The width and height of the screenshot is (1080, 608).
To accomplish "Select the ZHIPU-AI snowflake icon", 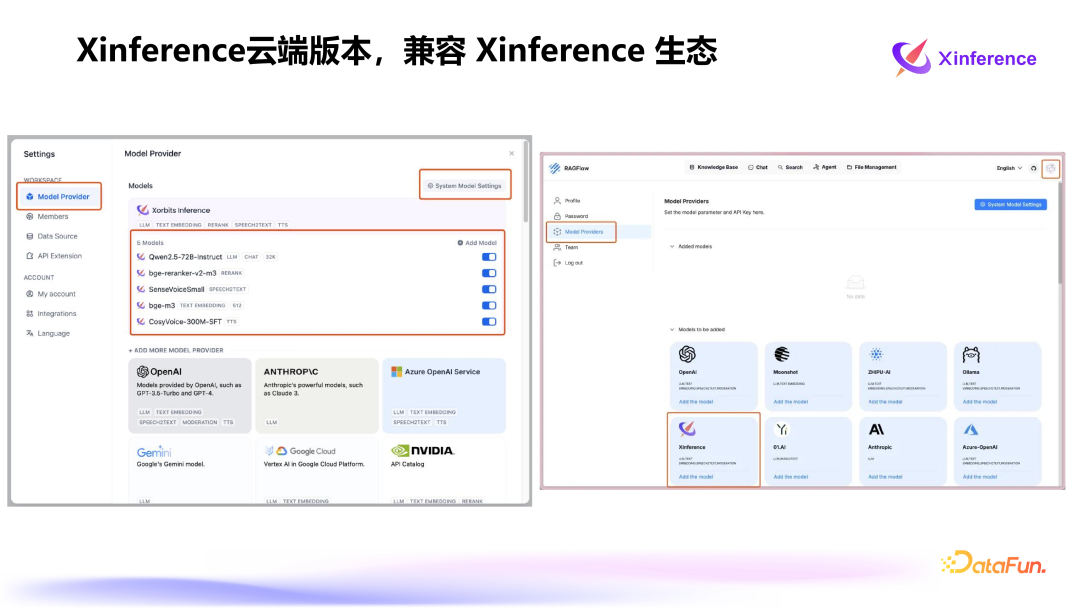I will [x=877, y=352].
